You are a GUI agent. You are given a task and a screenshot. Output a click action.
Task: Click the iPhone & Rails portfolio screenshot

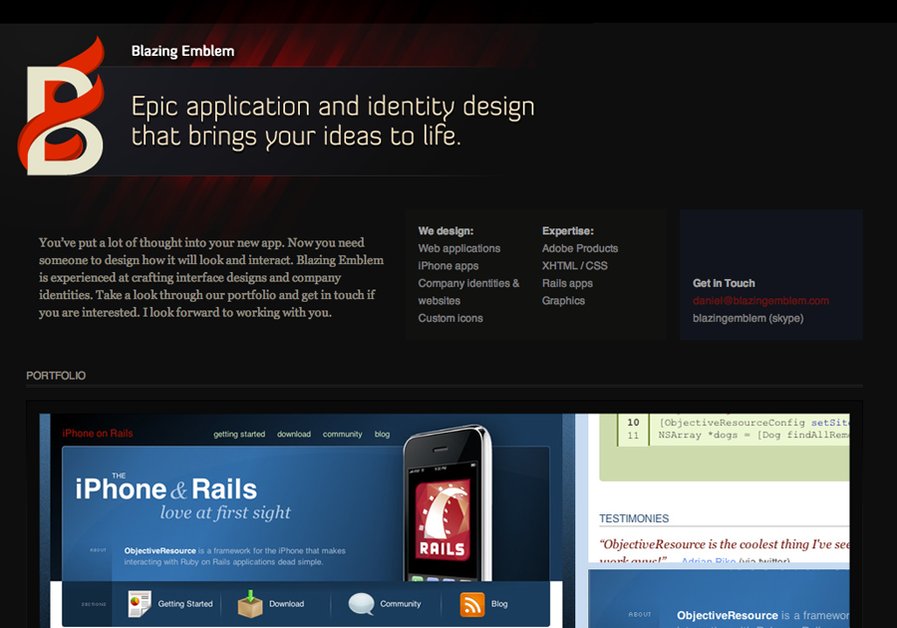click(307, 520)
